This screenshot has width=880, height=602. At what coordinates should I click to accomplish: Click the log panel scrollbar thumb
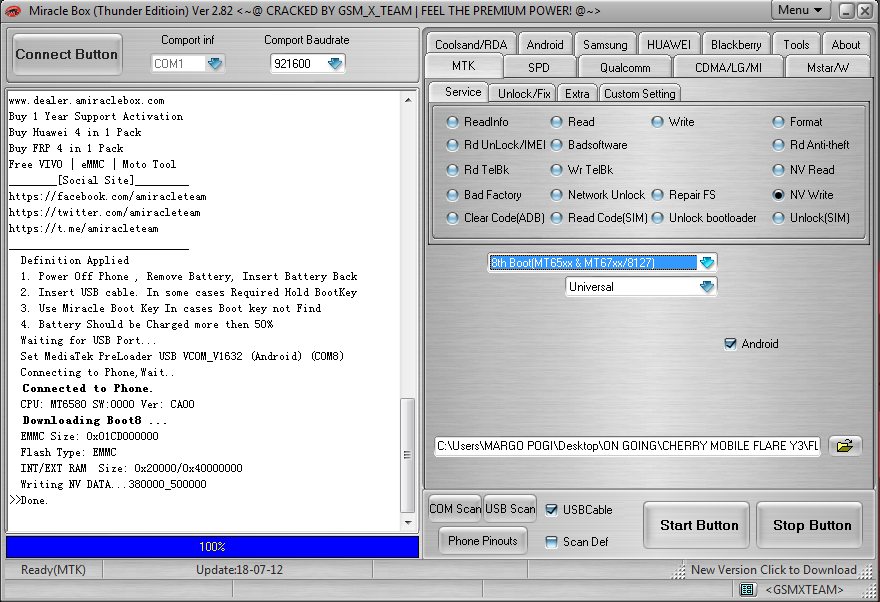coord(408,455)
